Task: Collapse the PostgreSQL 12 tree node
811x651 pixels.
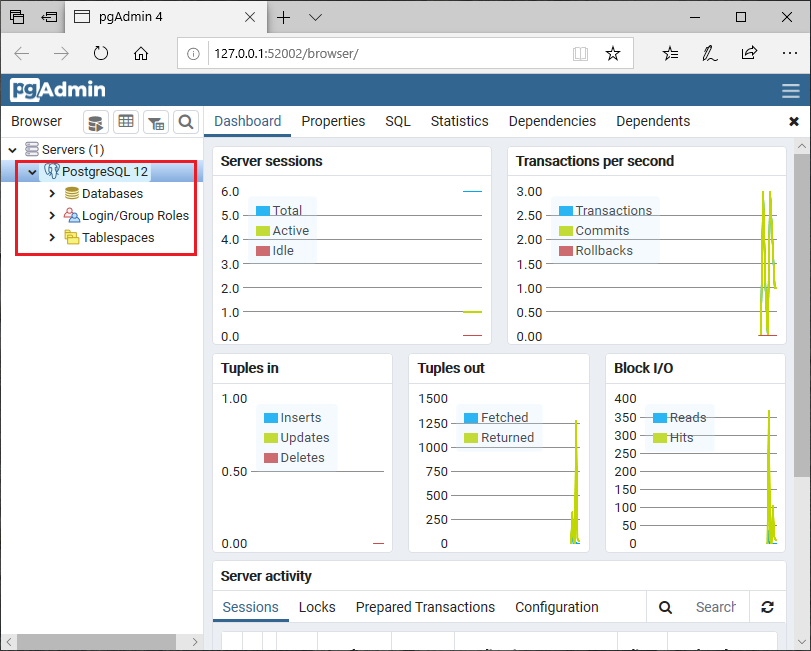Action: click(32, 171)
